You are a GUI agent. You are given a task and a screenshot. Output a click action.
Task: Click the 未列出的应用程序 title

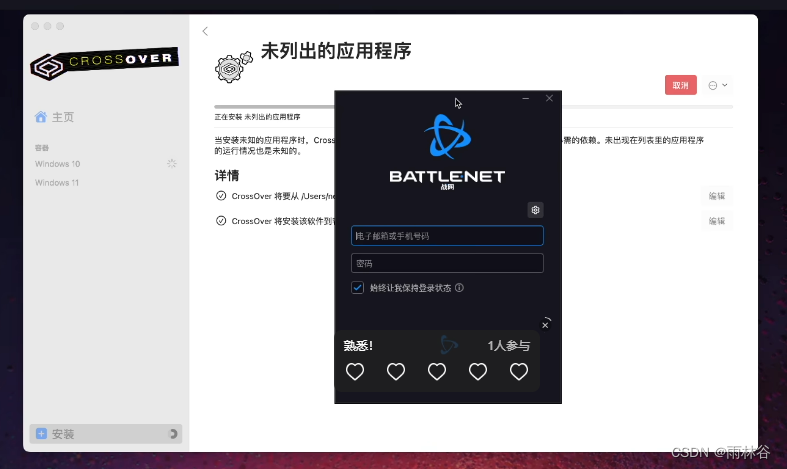[336, 51]
